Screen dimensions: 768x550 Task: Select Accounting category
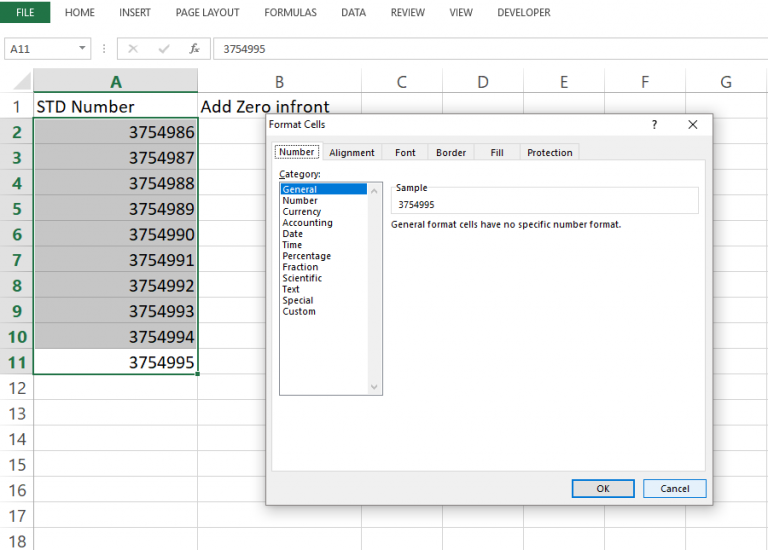[323, 222]
